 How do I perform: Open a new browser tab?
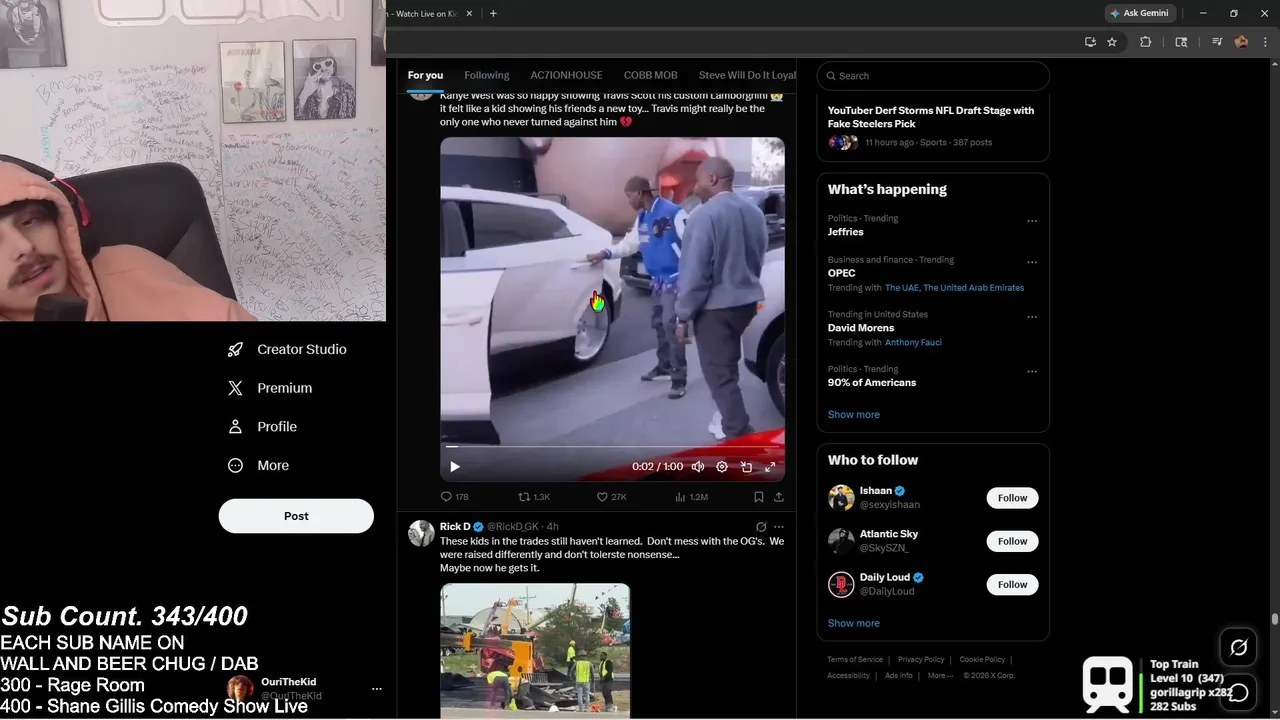point(493,13)
